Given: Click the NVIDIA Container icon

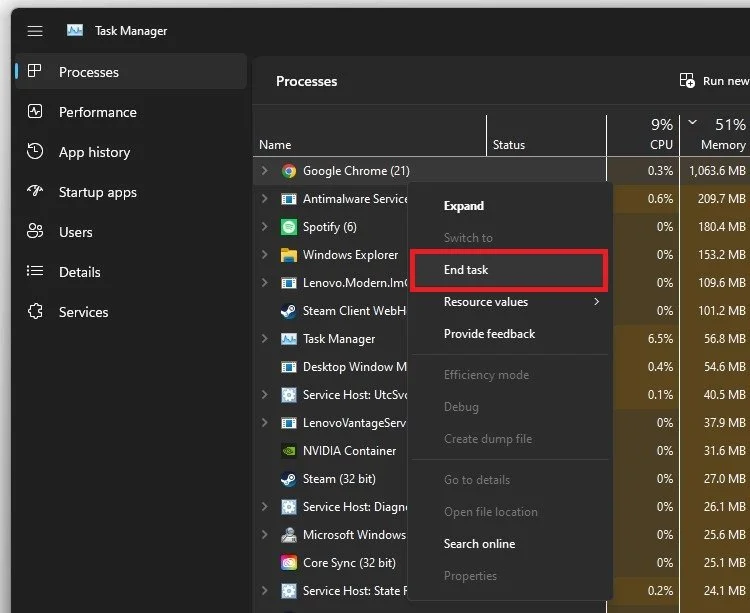Looking at the screenshot, I should [x=289, y=451].
